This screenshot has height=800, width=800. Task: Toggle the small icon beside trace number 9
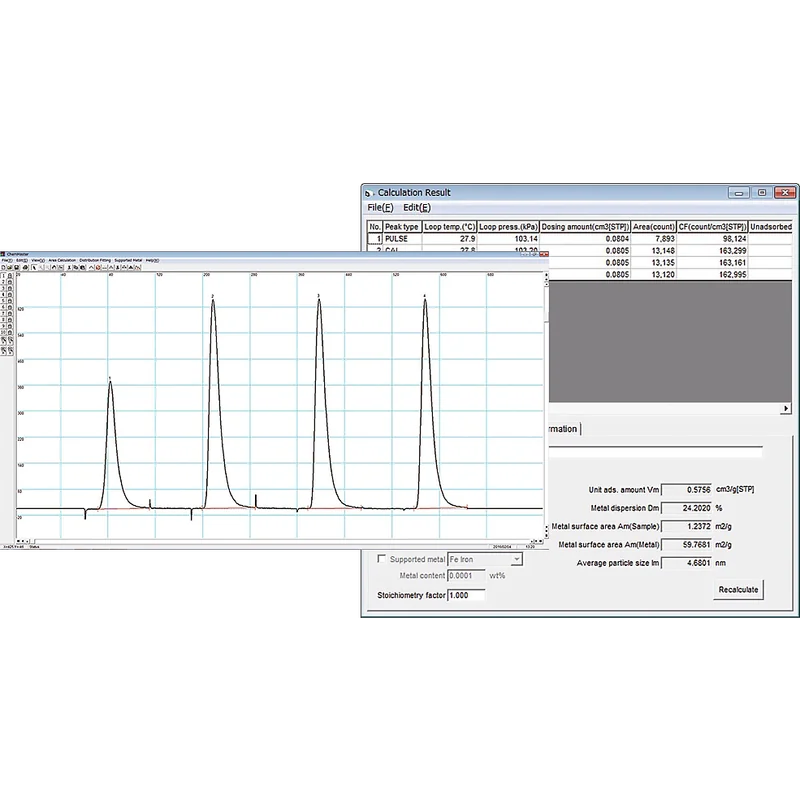click(x=10, y=326)
